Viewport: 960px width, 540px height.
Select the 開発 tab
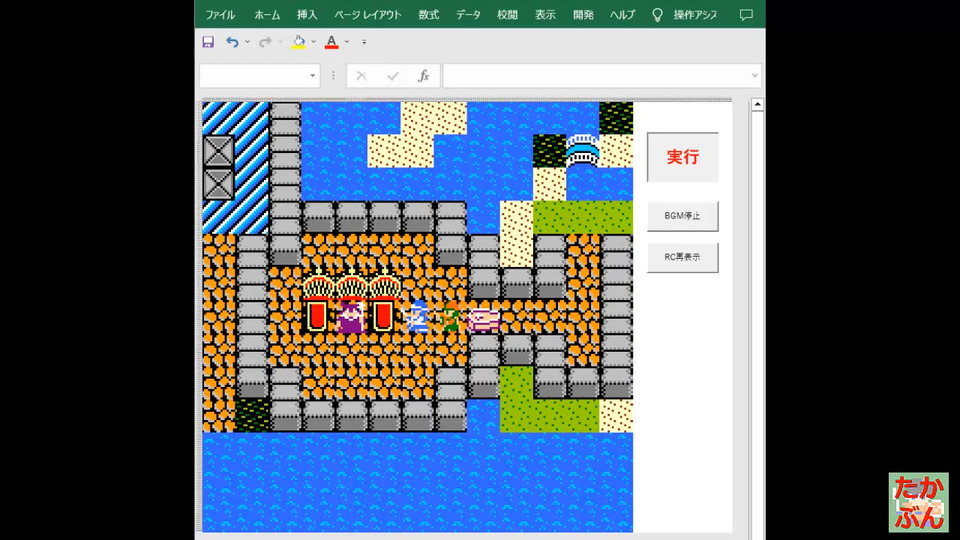583,15
